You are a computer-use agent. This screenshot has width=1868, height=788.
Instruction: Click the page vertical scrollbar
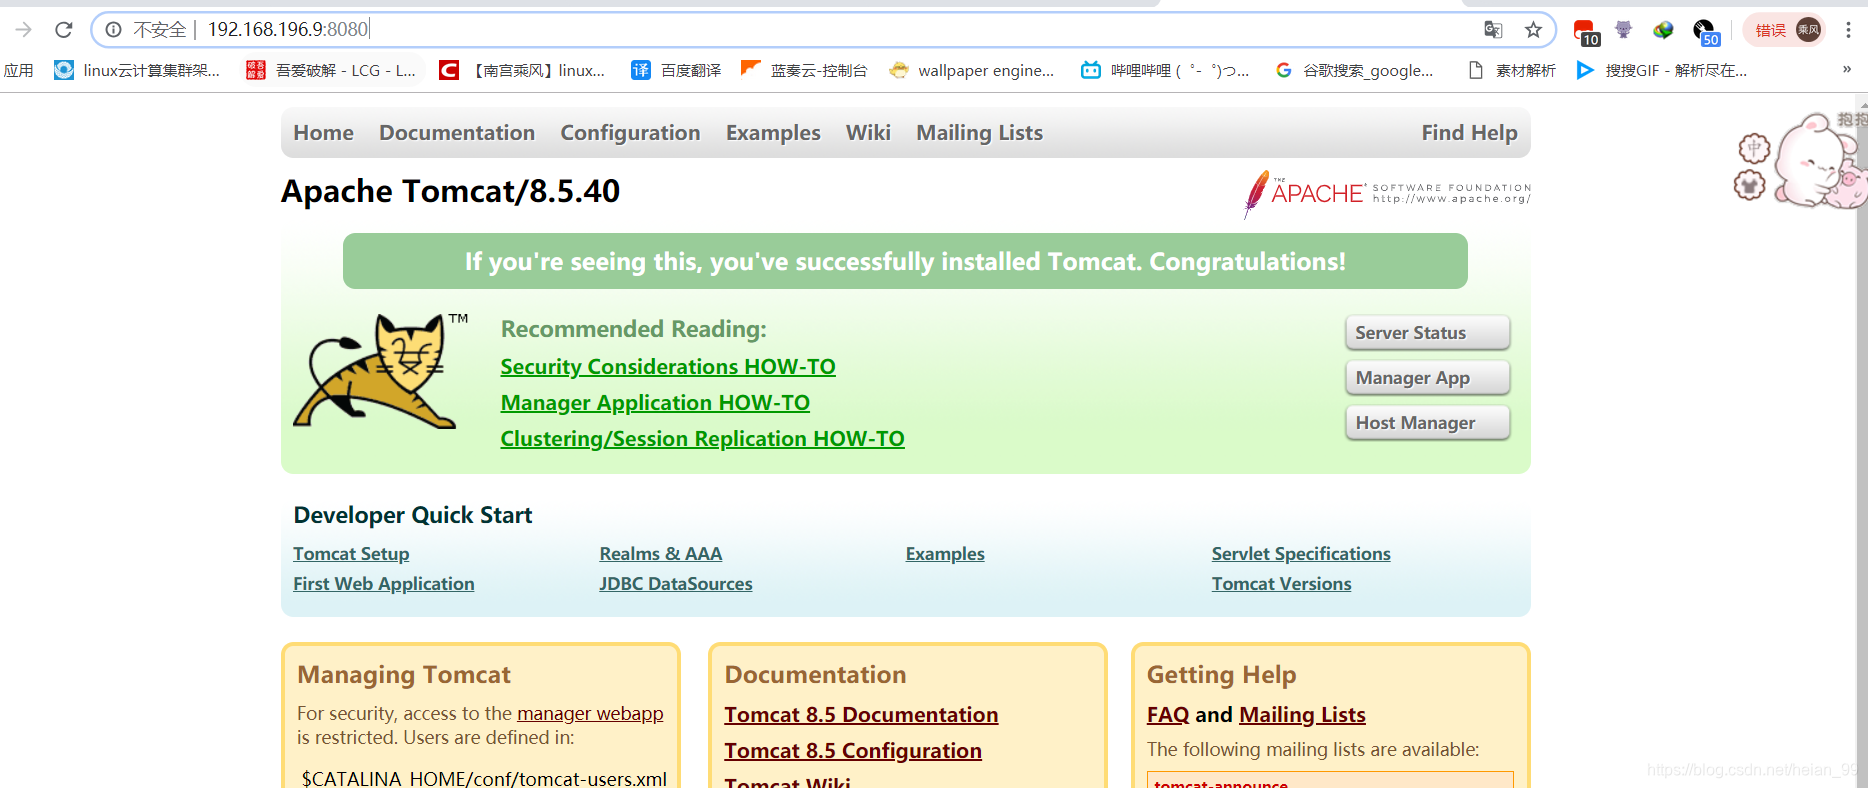(1862, 440)
